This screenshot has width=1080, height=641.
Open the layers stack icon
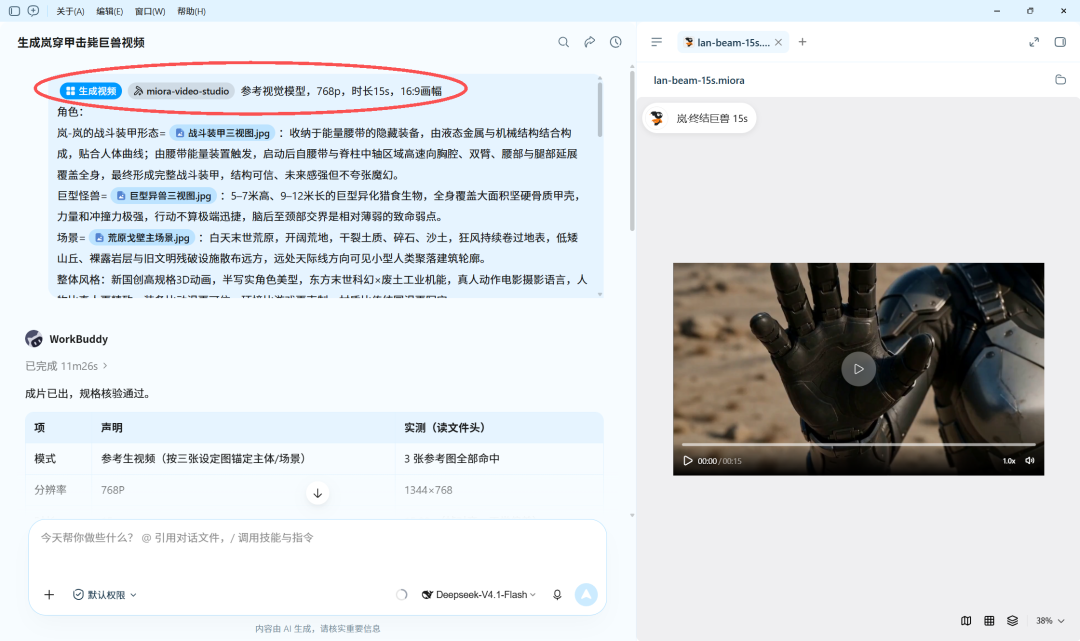pyautogui.click(x=1012, y=620)
